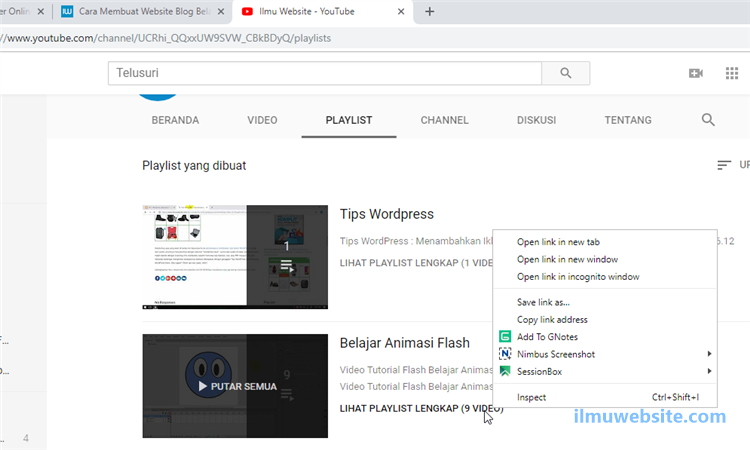Click the YouTube favicon on active tab
This screenshot has width=750, height=450.
(x=247, y=11)
